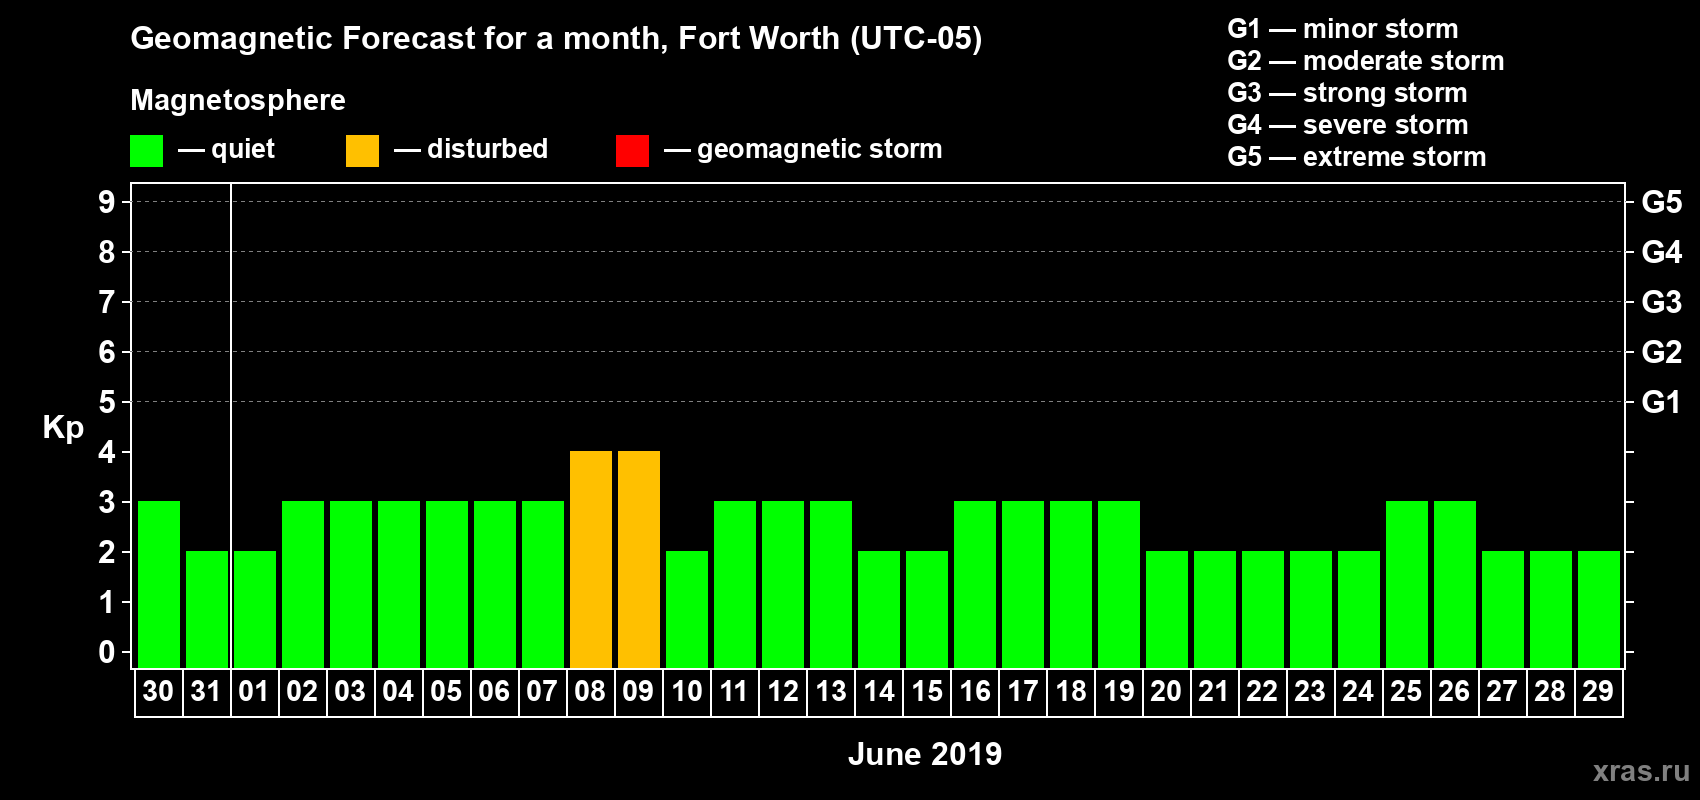Click the 'G2 — moderate storm' legend entry
1700x800 pixels.
coord(1365,61)
